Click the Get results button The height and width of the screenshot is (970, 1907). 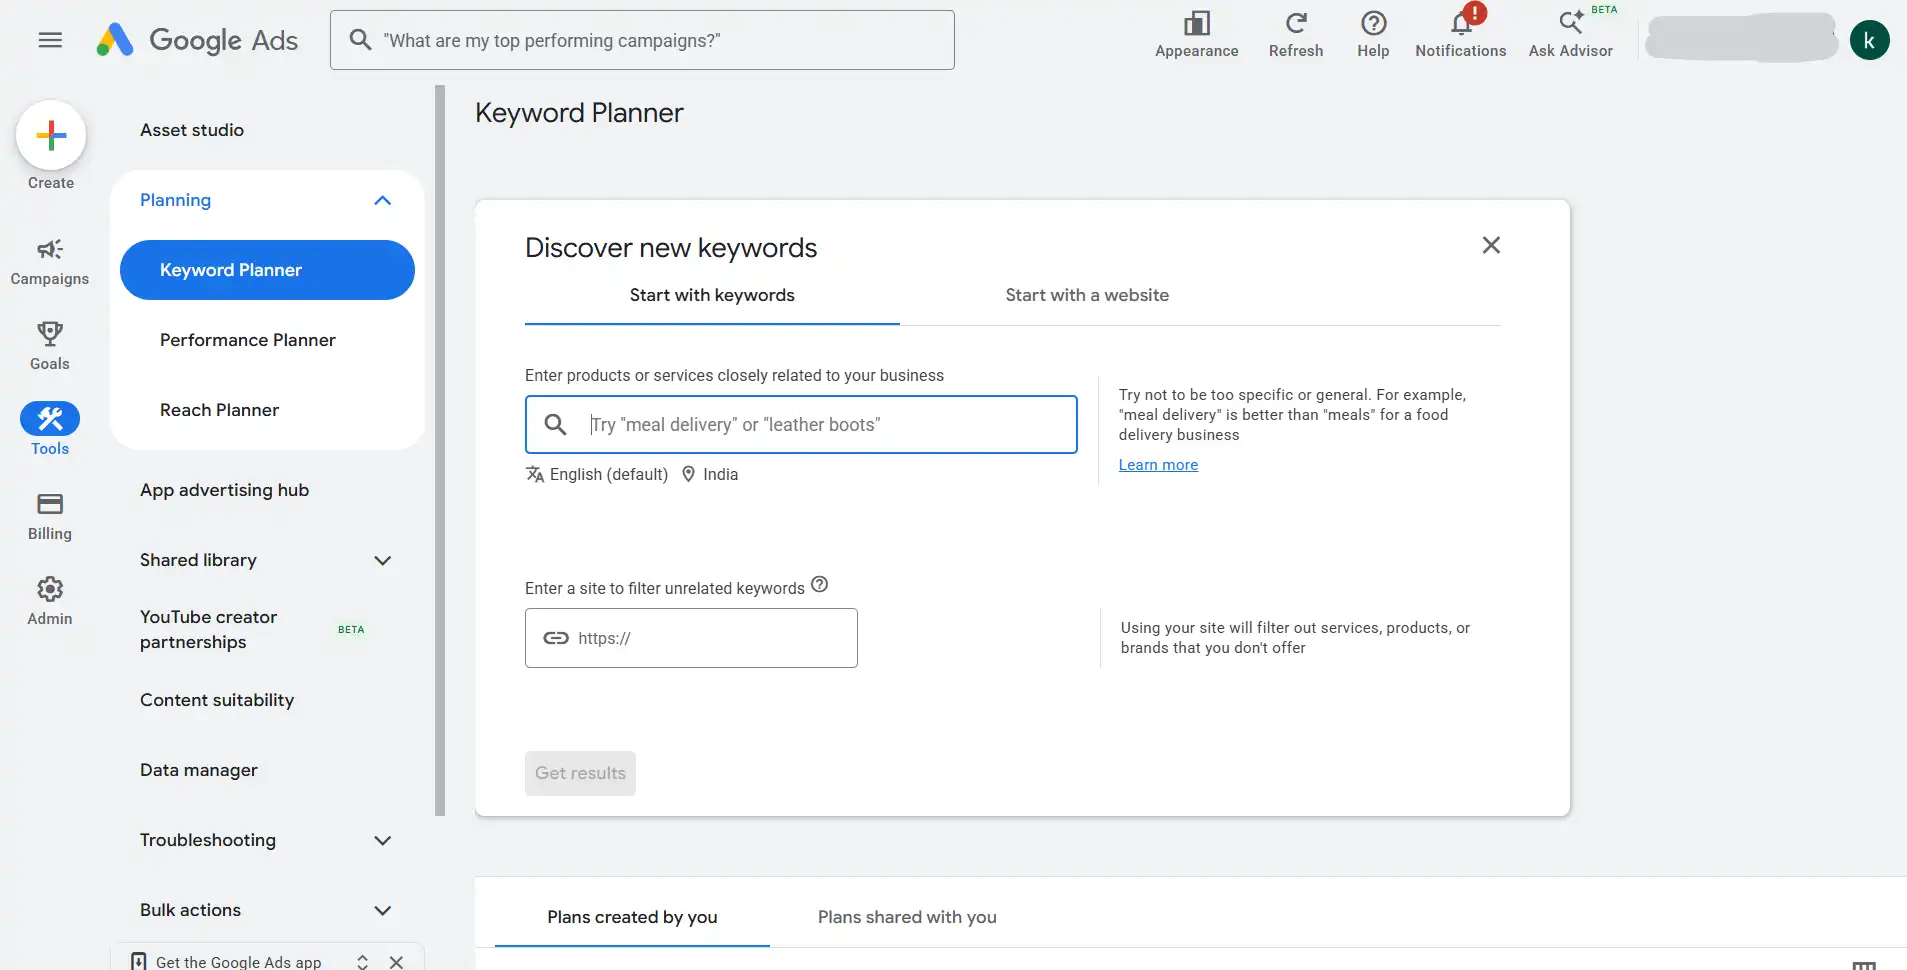(580, 773)
